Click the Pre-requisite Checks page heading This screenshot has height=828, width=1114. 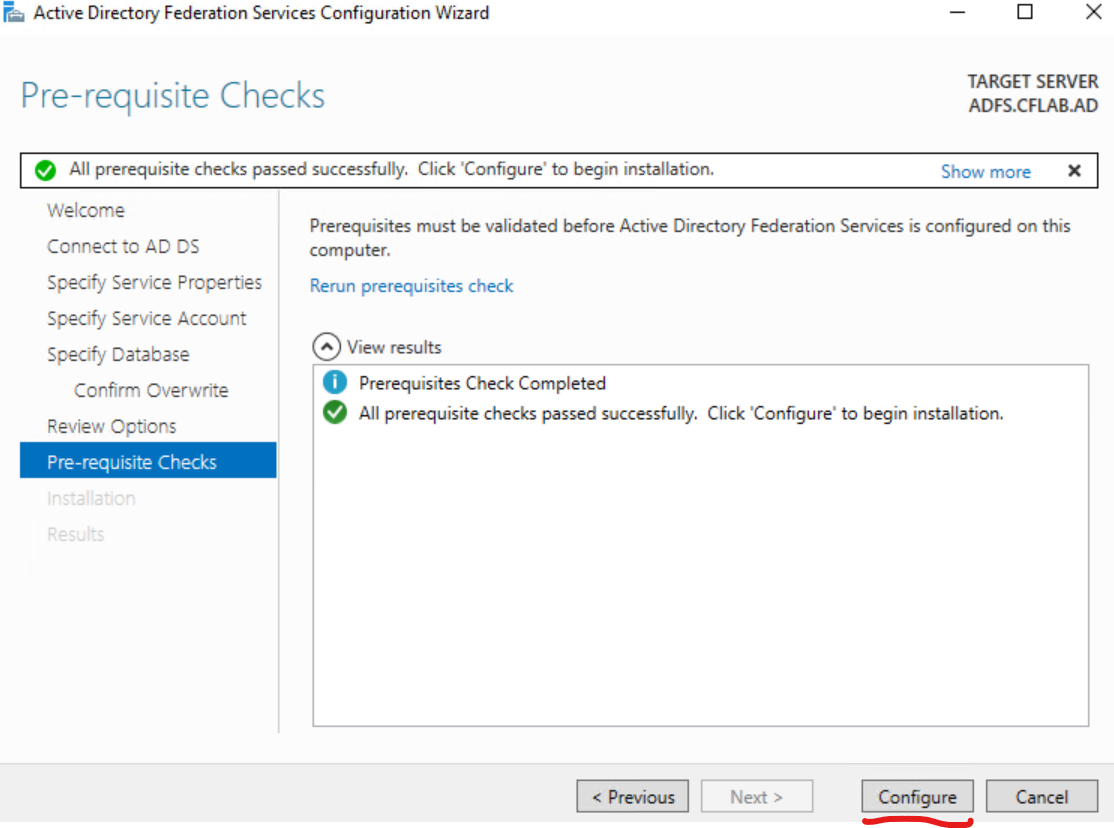(x=173, y=96)
